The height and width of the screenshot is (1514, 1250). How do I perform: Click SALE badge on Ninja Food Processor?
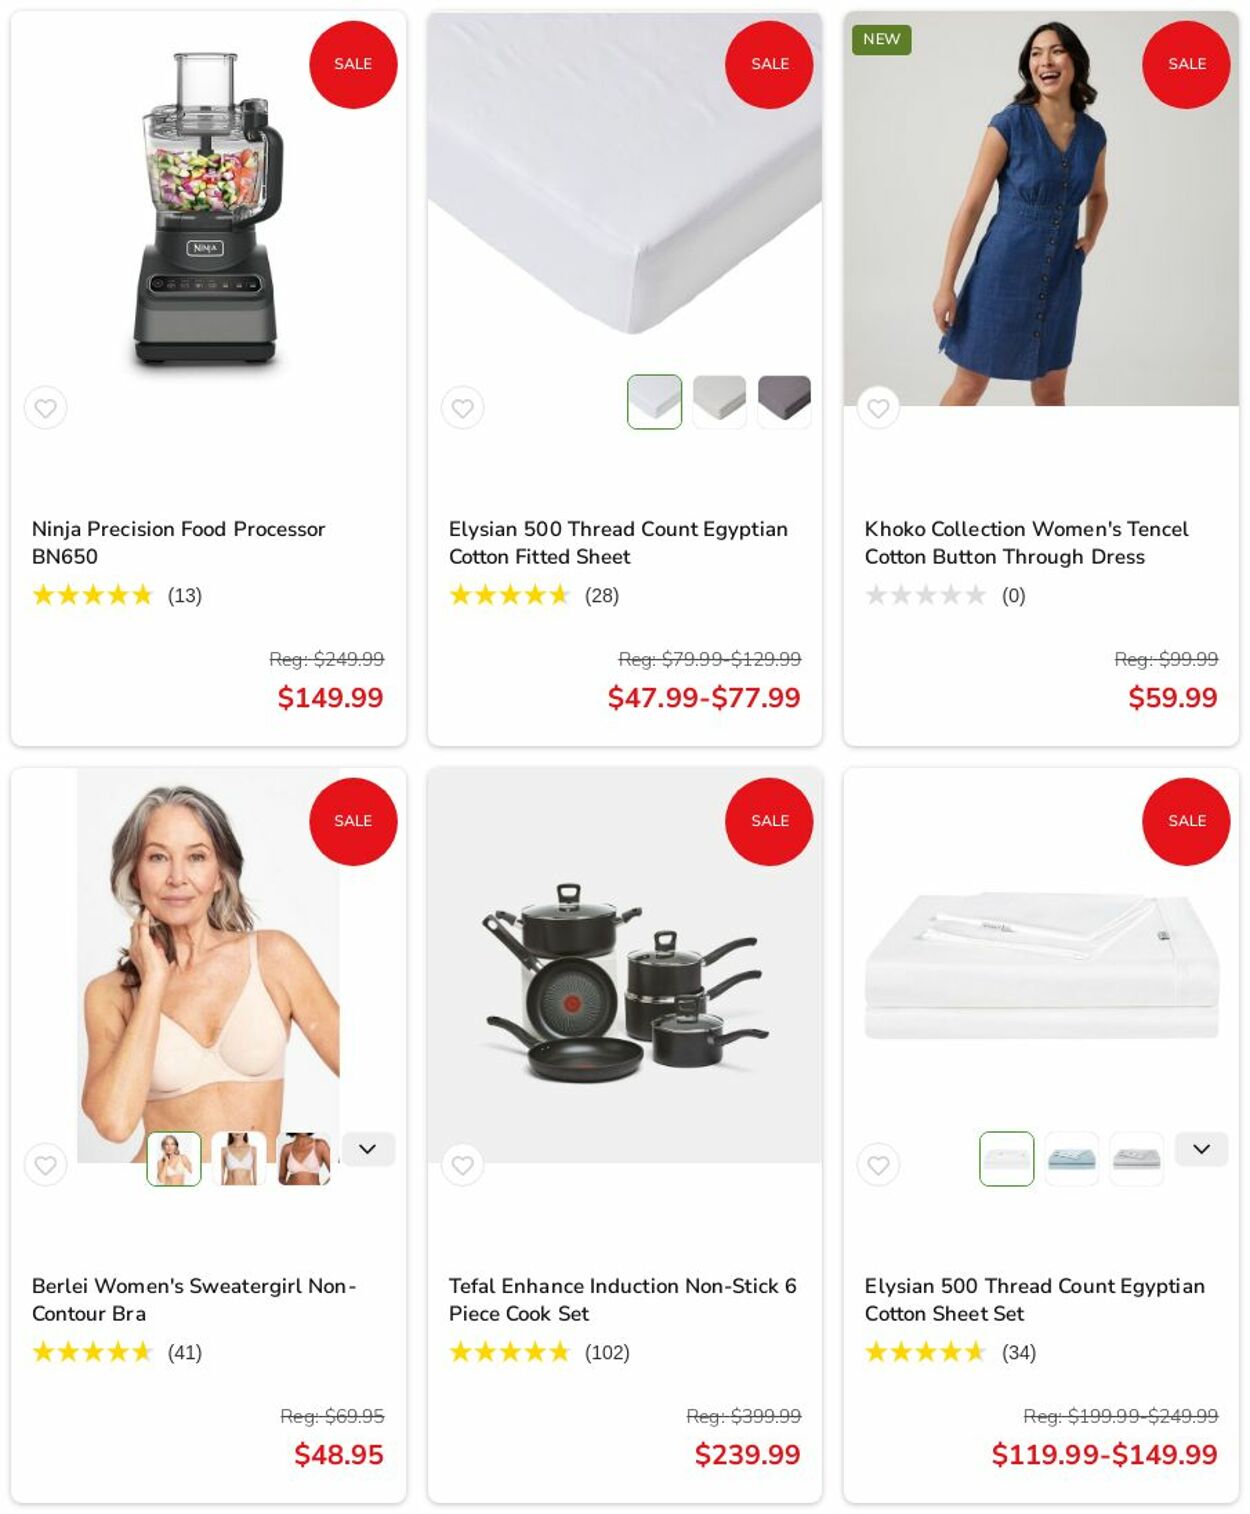[x=353, y=64]
